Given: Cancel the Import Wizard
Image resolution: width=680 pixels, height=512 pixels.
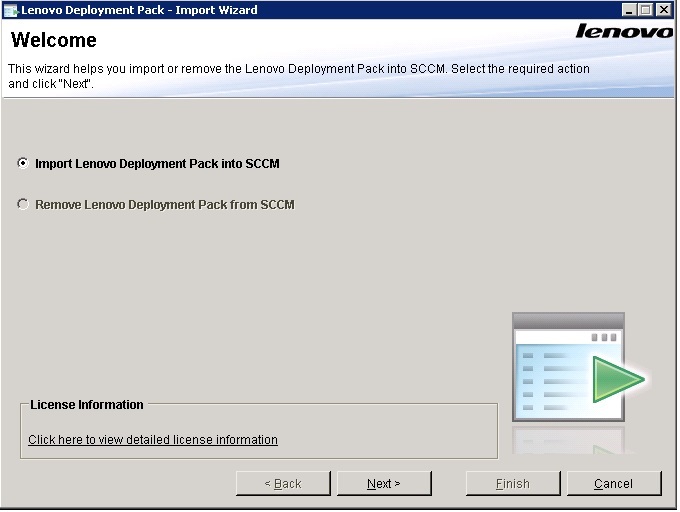Looking at the screenshot, I should pyautogui.click(x=614, y=483).
